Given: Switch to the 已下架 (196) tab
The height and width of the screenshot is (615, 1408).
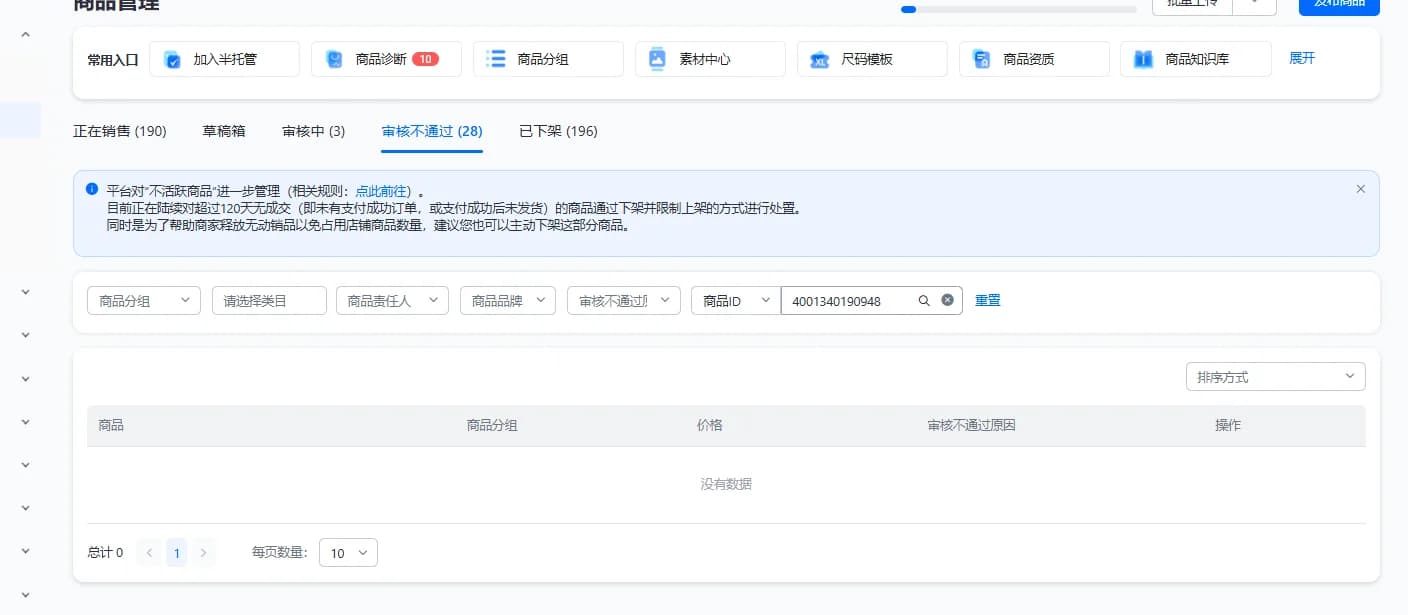Looking at the screenshot, I should [x=558, y=131].
